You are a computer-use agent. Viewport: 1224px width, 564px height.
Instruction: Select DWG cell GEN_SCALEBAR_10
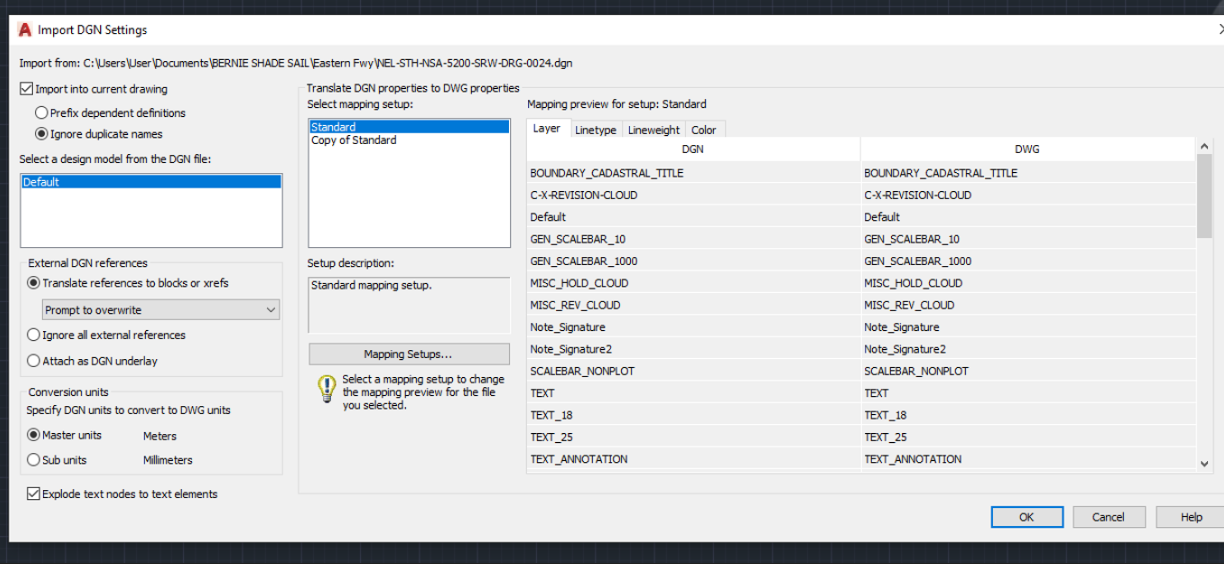(1027, 239)
